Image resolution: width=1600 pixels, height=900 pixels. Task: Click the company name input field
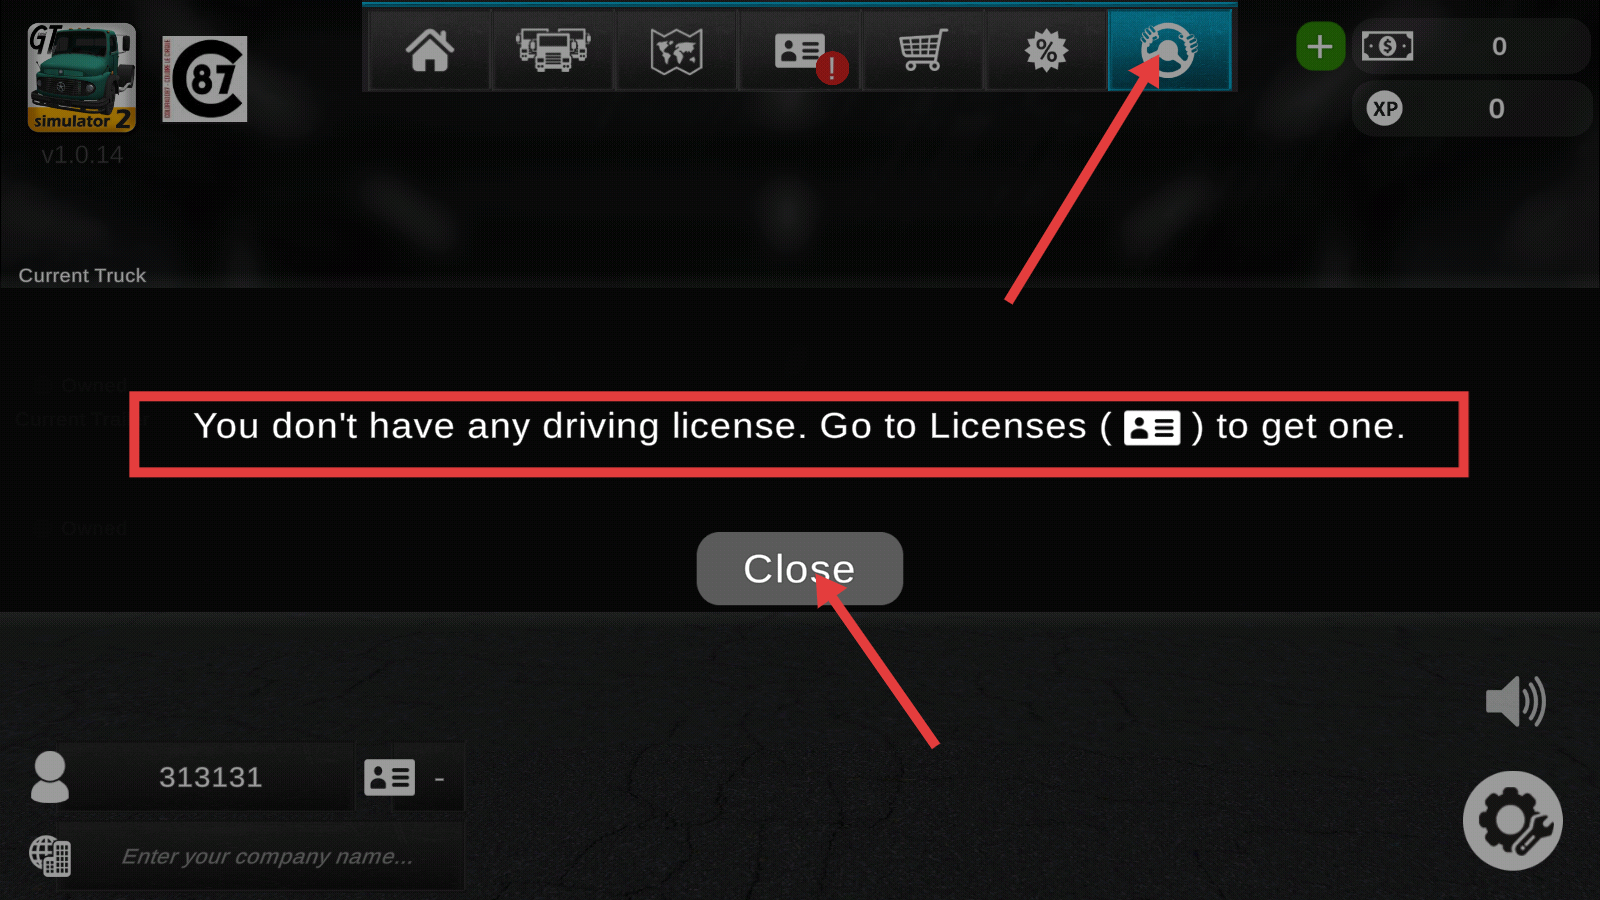[x=267, y=856]
